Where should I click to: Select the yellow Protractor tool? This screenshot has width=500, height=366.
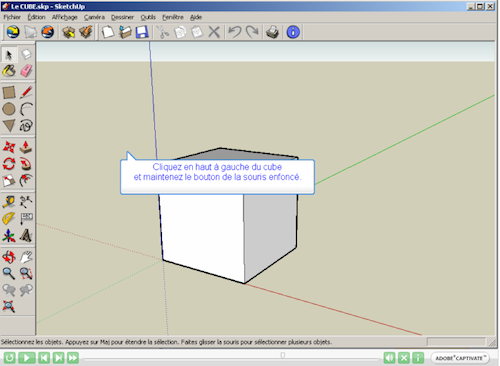click(9, 219)
